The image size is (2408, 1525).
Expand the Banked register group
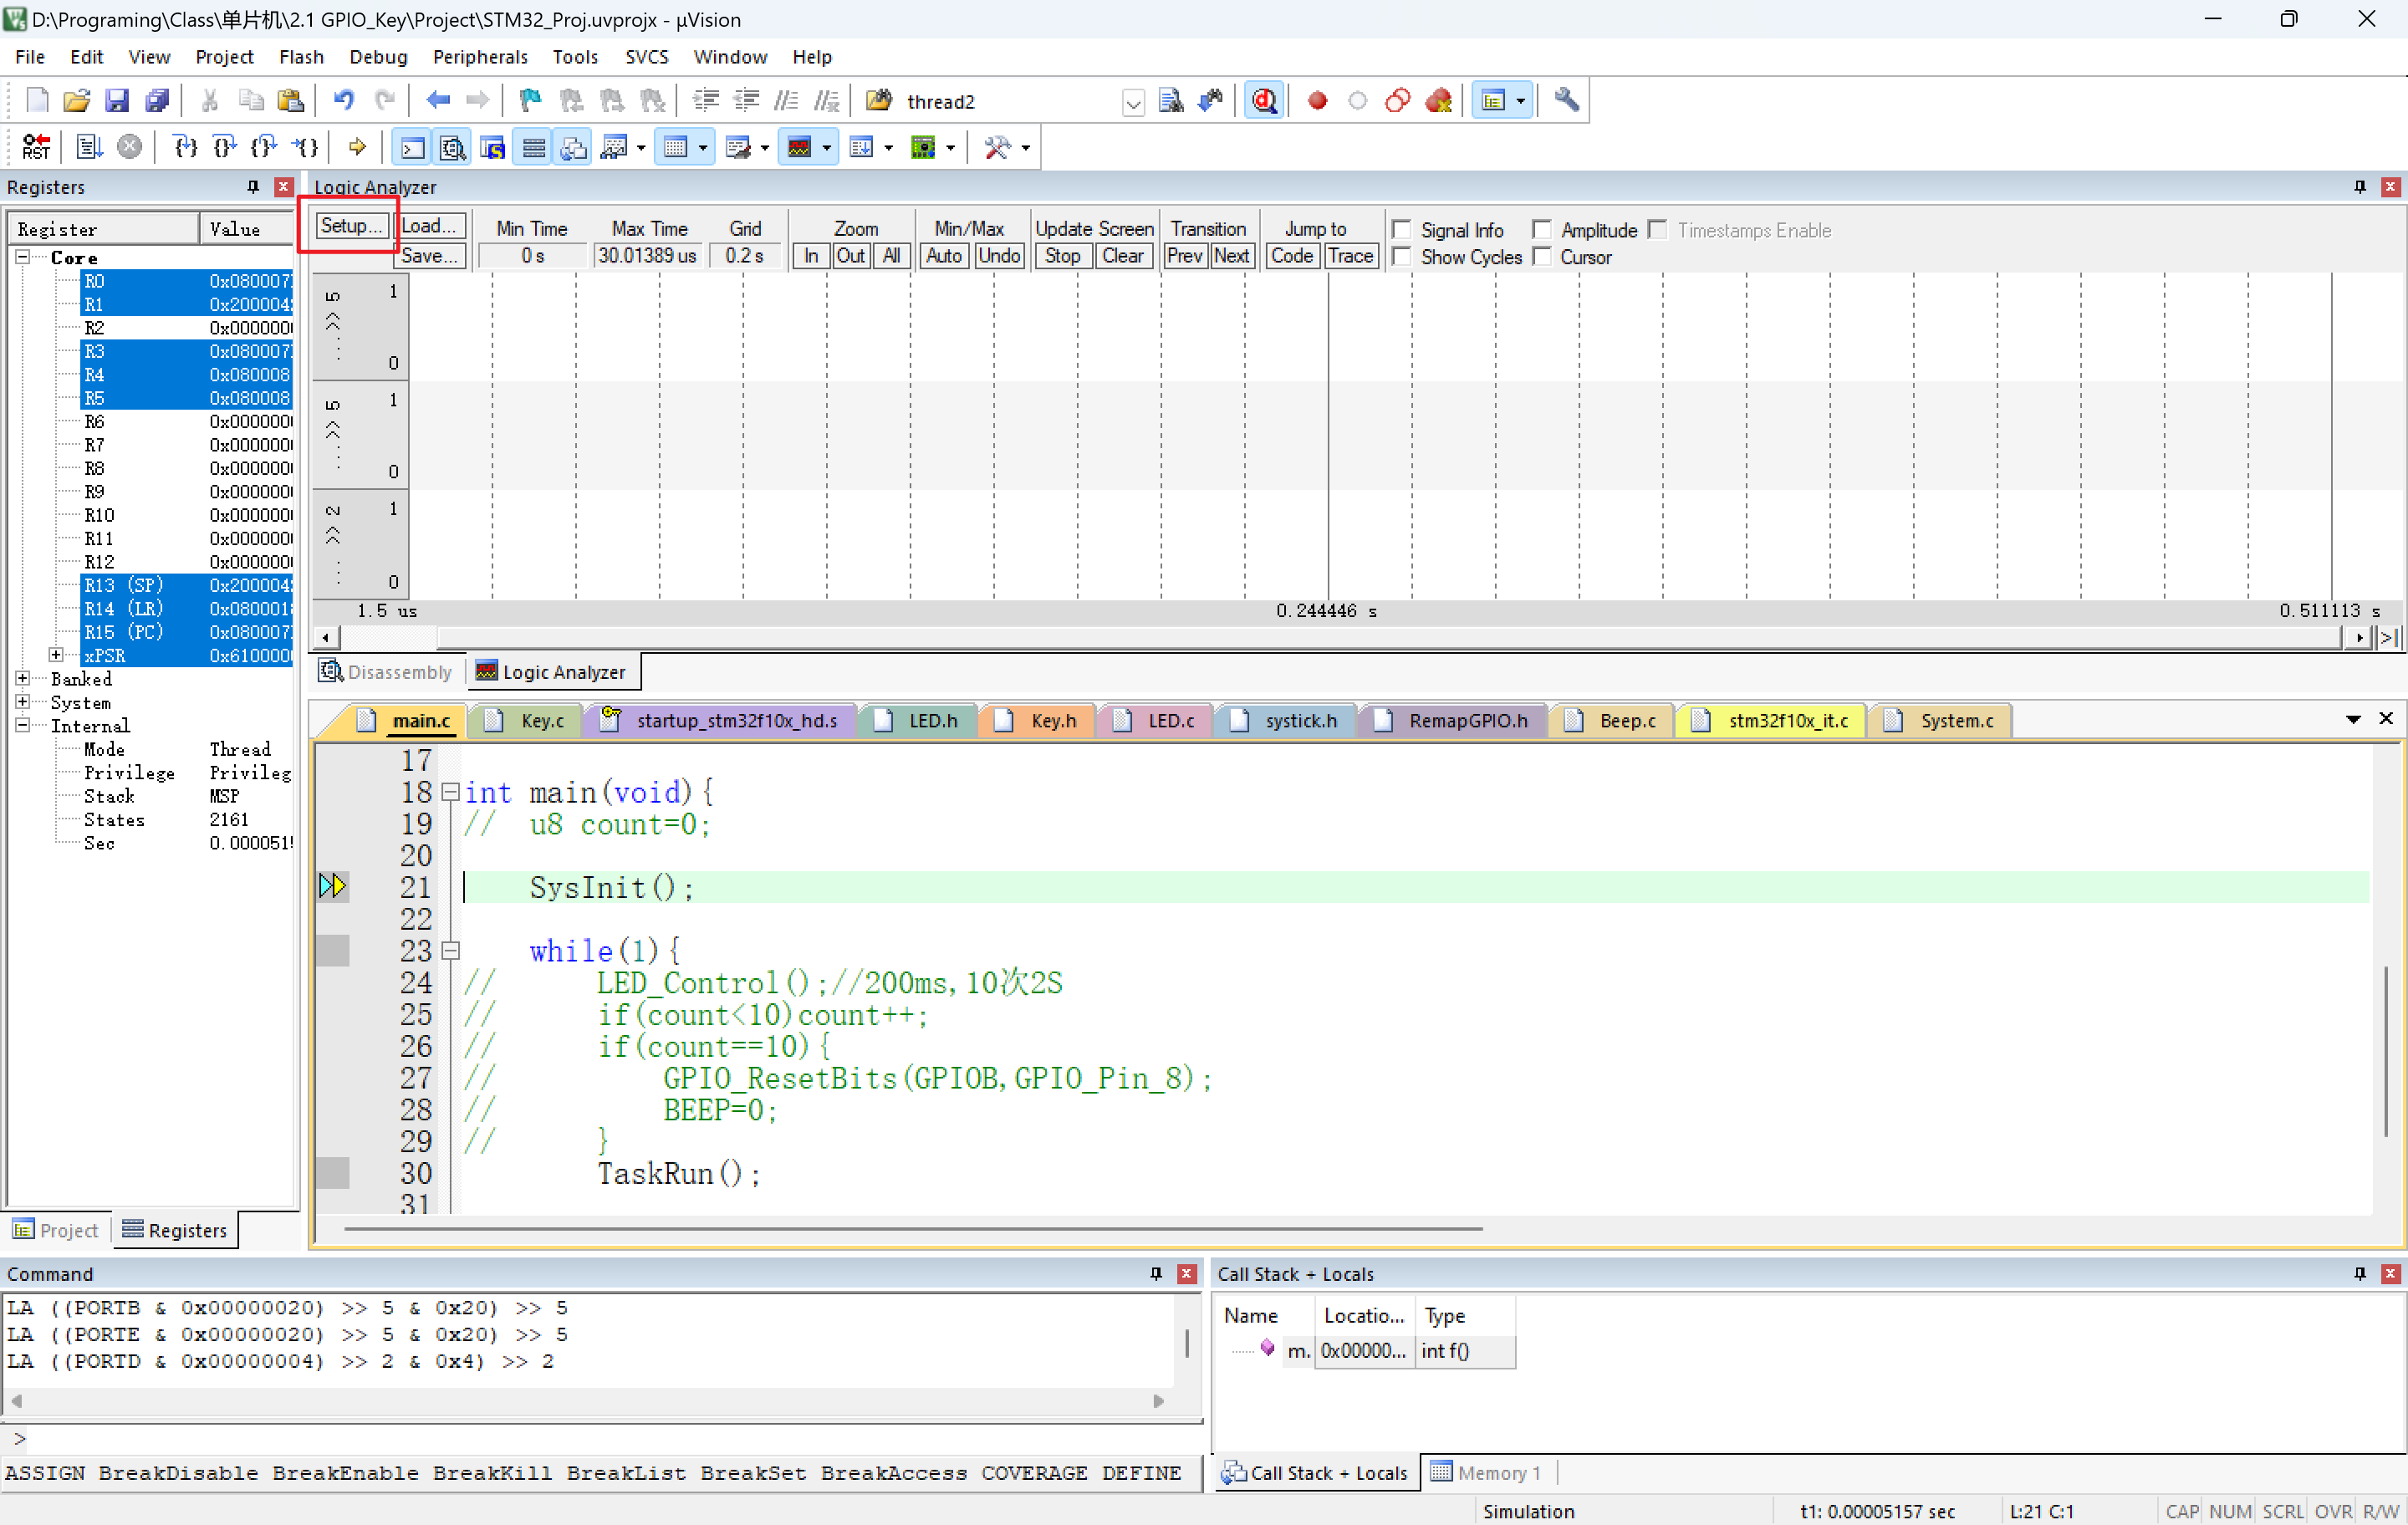pos(22,679)
